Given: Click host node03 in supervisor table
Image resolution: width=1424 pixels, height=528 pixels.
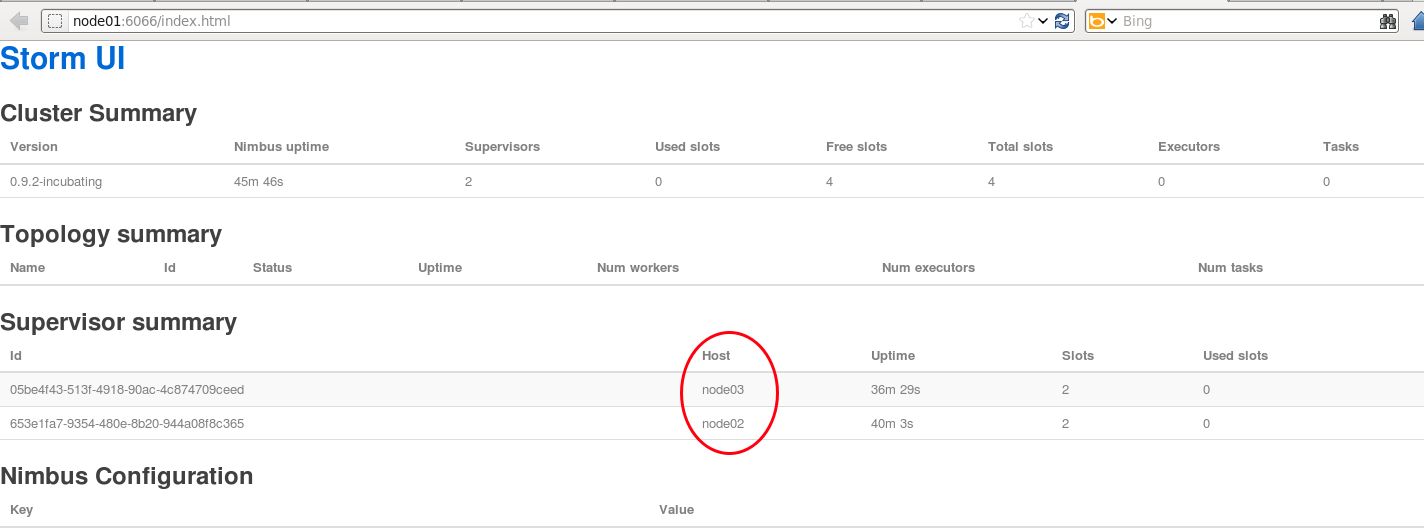Looking at the screenshot, I should [x=723, y=390].
